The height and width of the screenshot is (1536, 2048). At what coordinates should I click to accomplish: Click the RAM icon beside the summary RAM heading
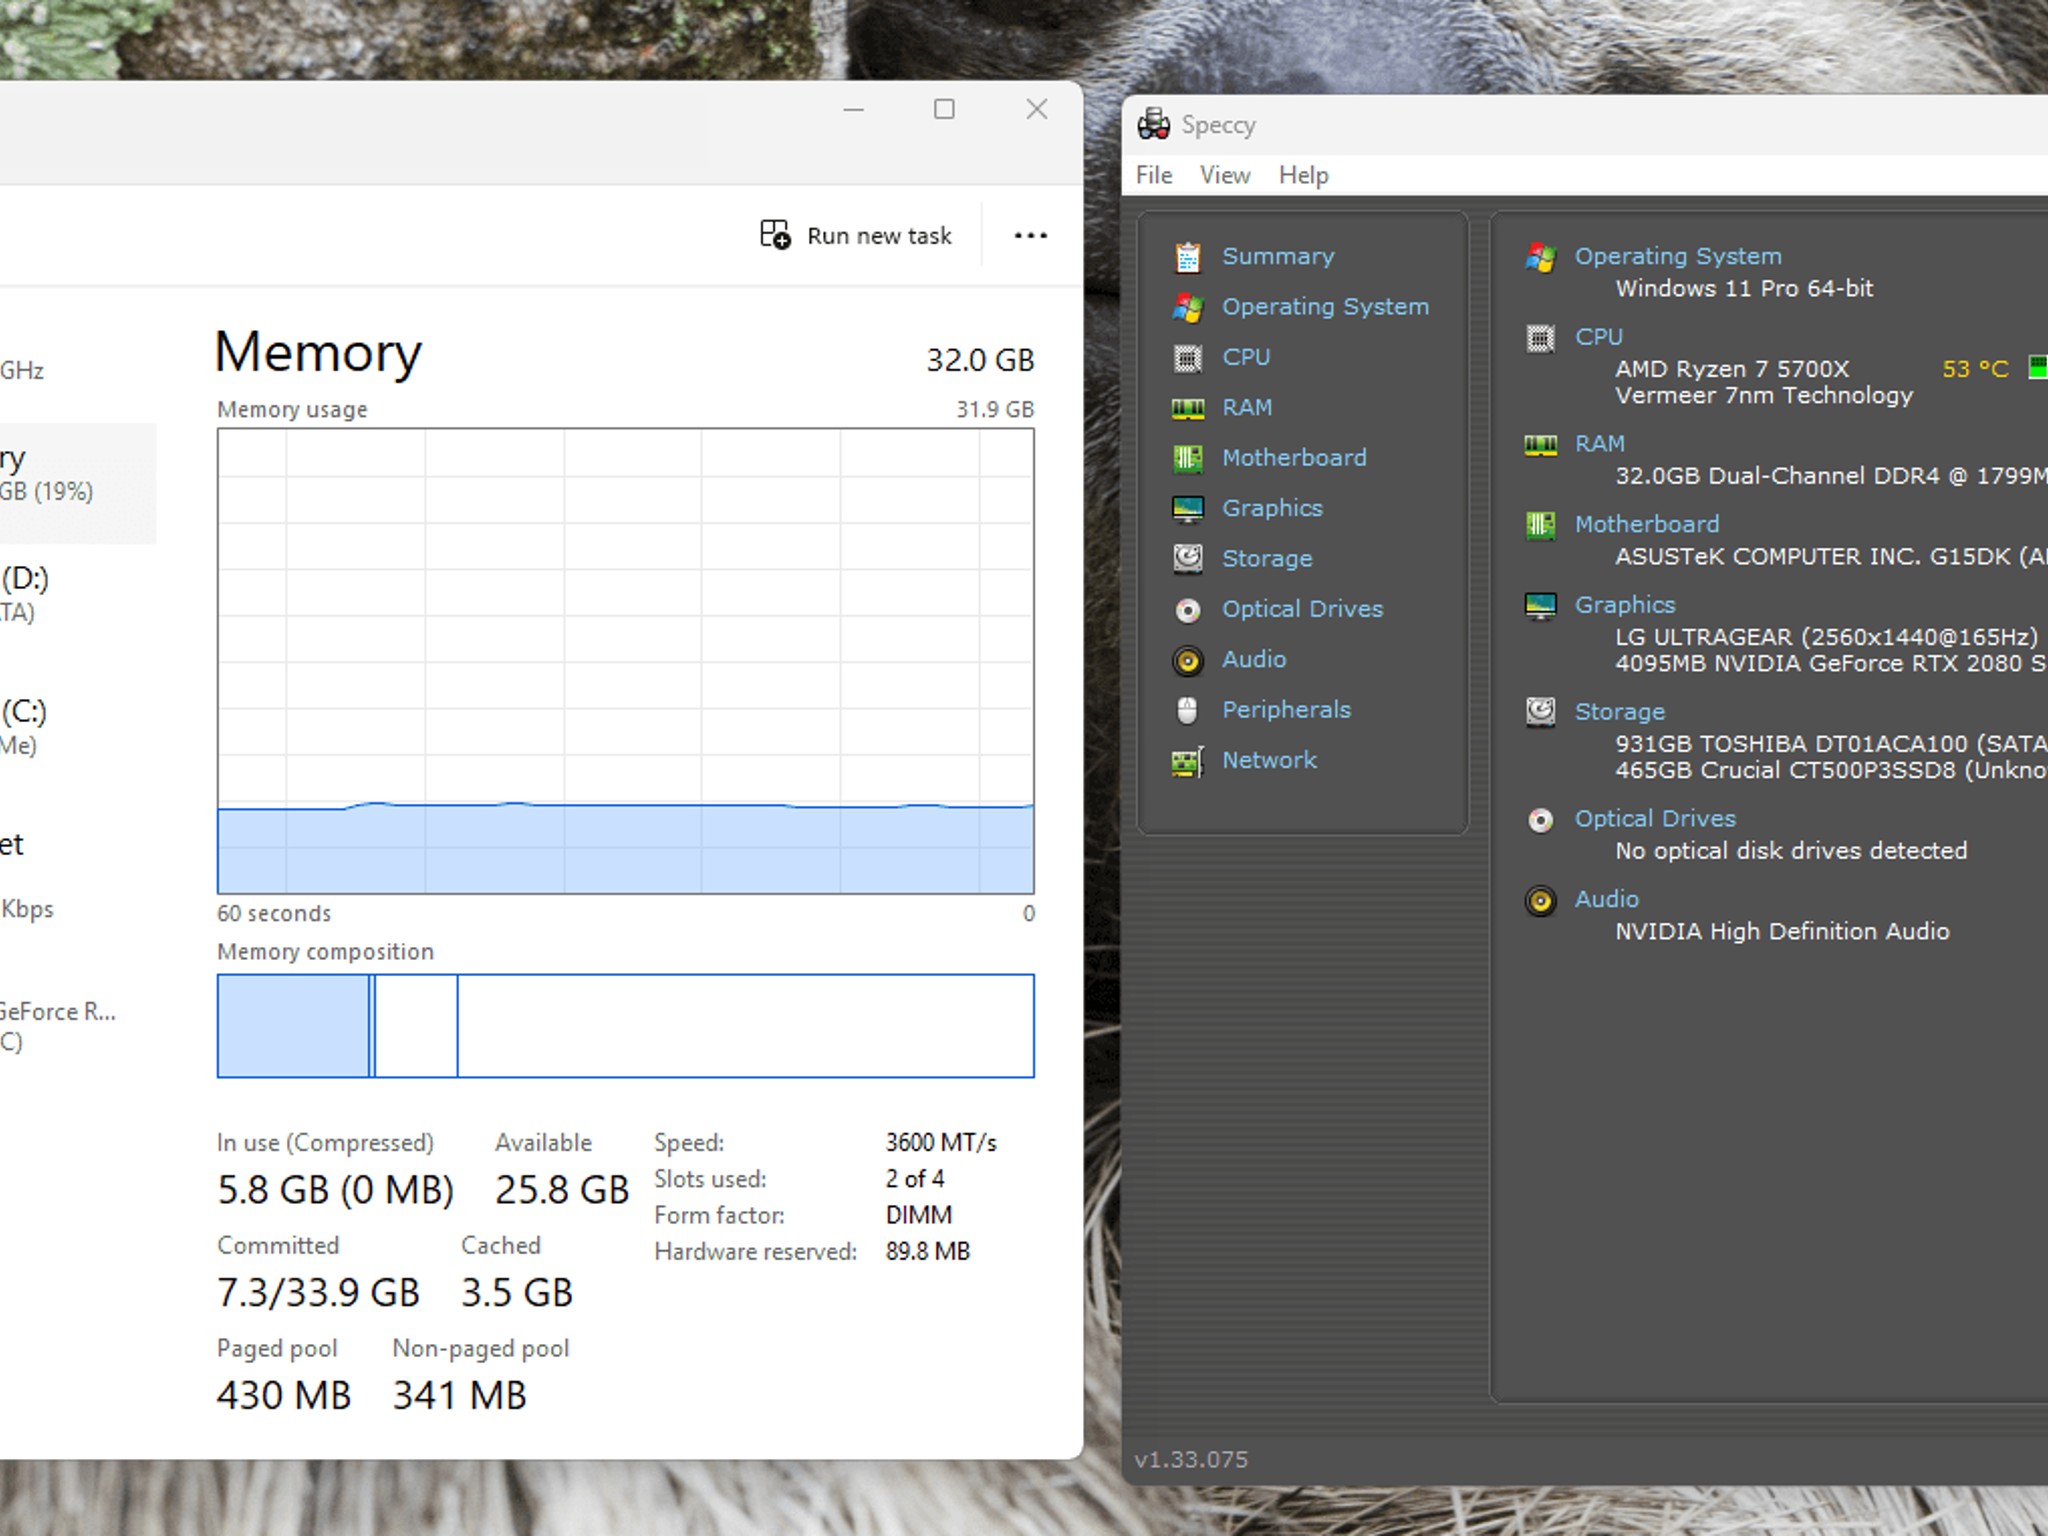point(1540,444)
